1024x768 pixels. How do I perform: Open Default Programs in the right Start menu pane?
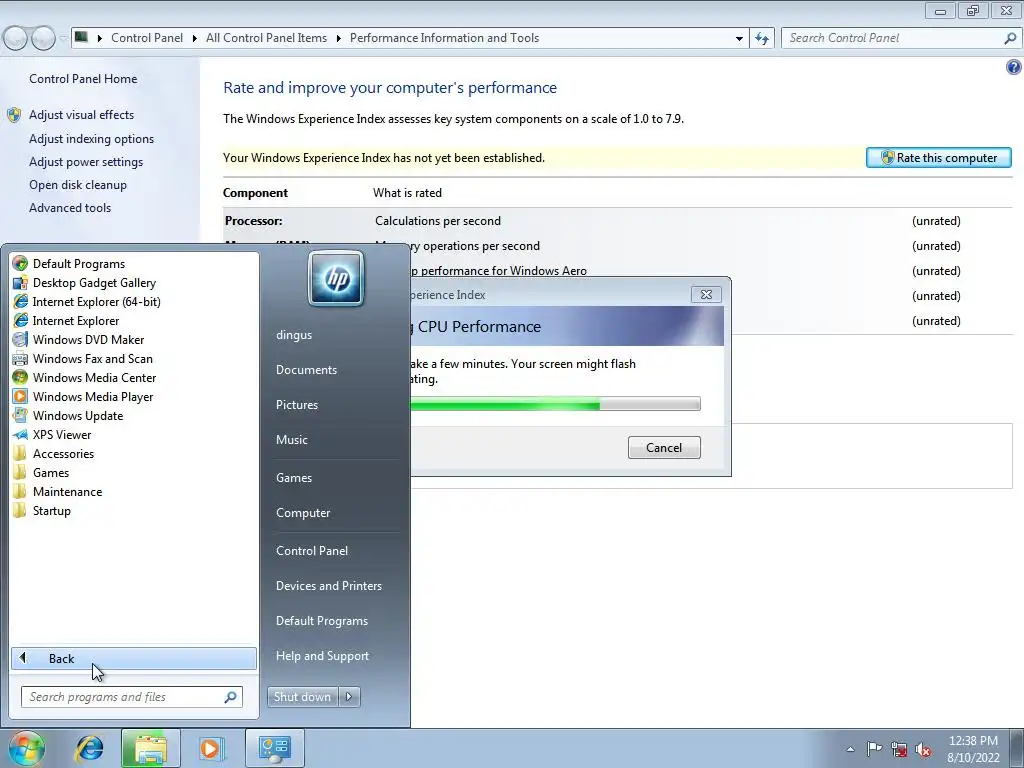click(321, 621)
